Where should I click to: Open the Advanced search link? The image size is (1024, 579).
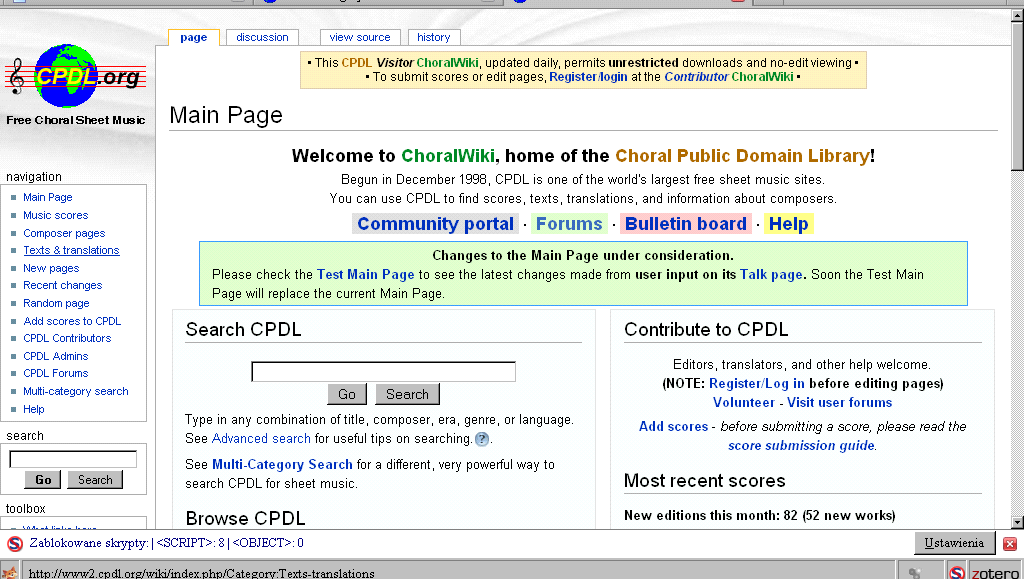[x=261, y=439]
